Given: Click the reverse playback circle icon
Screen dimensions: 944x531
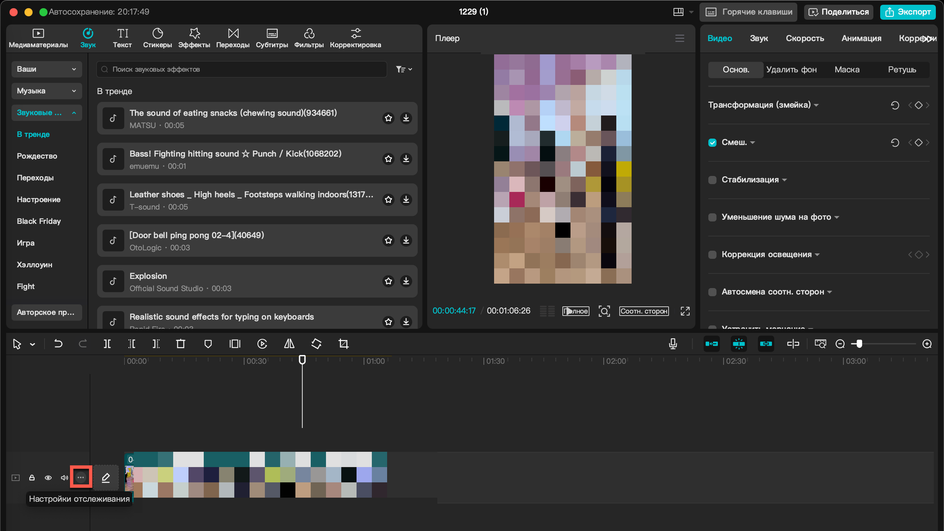Looking at the screenshot, I should tap(262, 344).
